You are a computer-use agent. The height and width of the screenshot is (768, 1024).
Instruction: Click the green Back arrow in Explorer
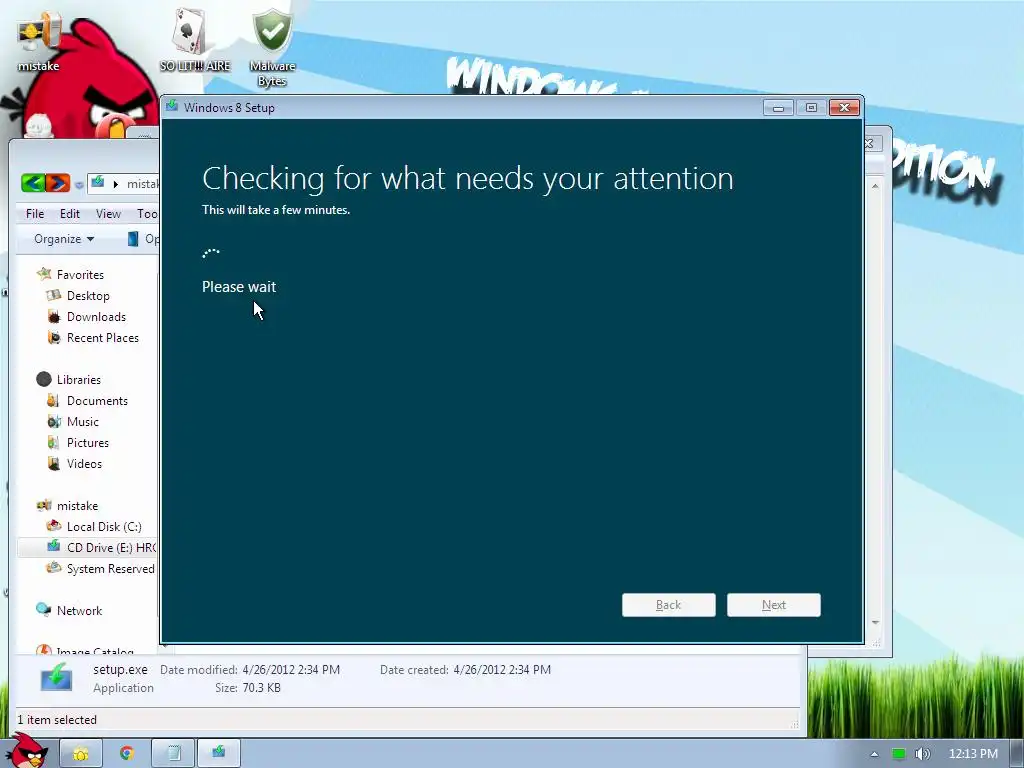tap(33, 183)
